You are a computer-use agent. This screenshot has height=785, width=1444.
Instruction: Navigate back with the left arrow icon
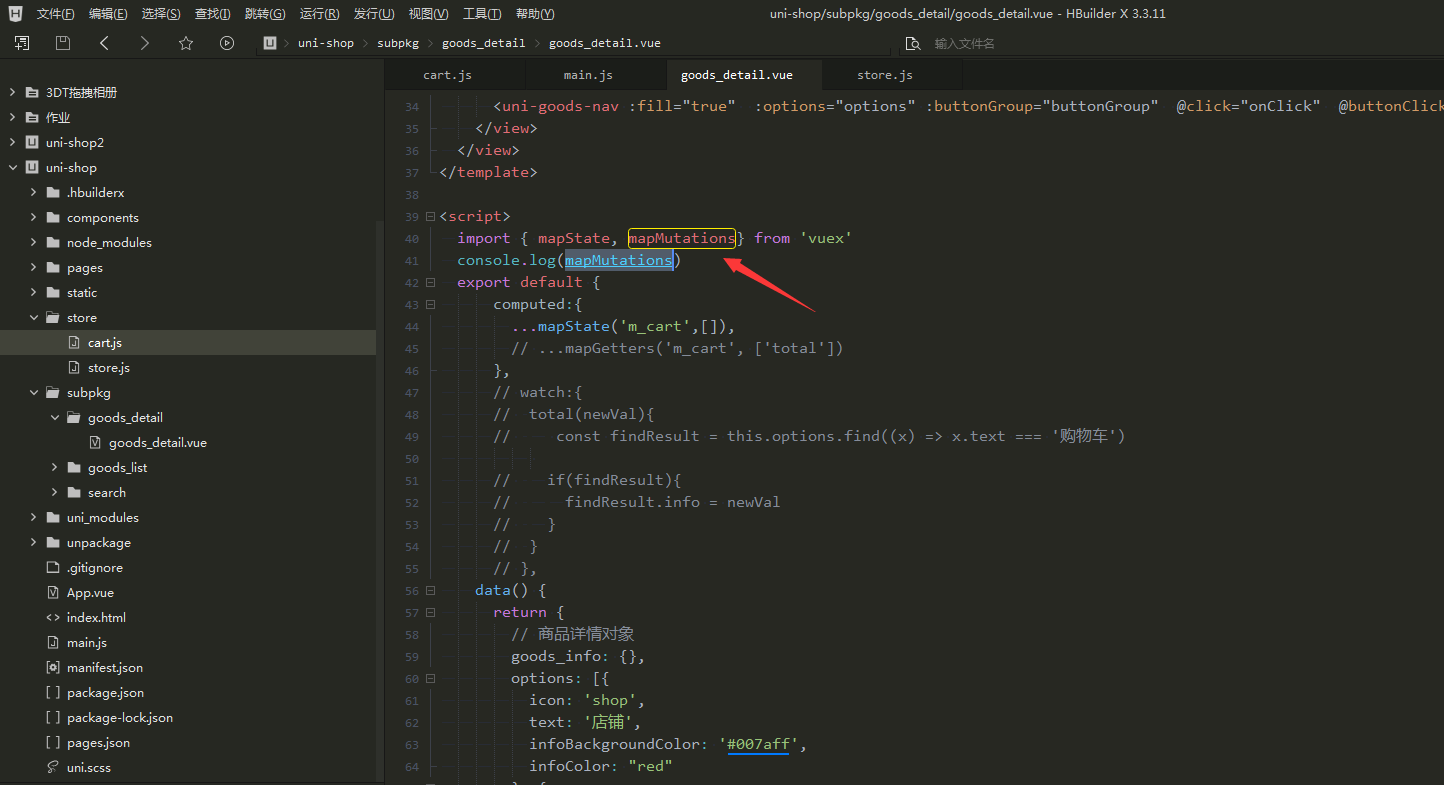point(104,43)
